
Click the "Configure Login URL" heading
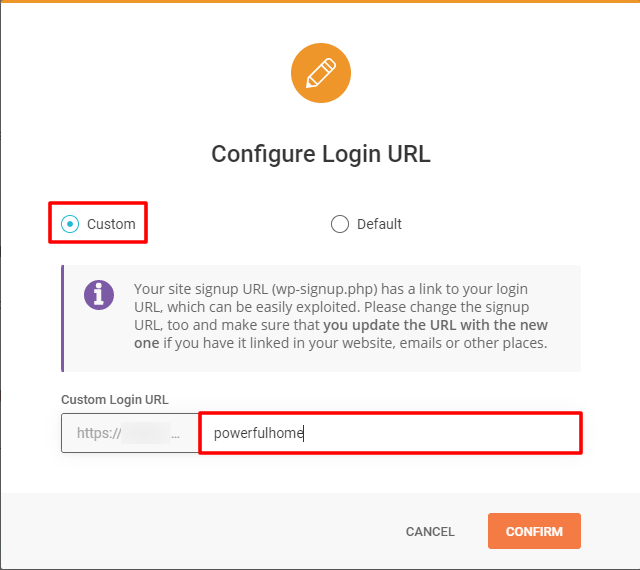click(321, 154)
